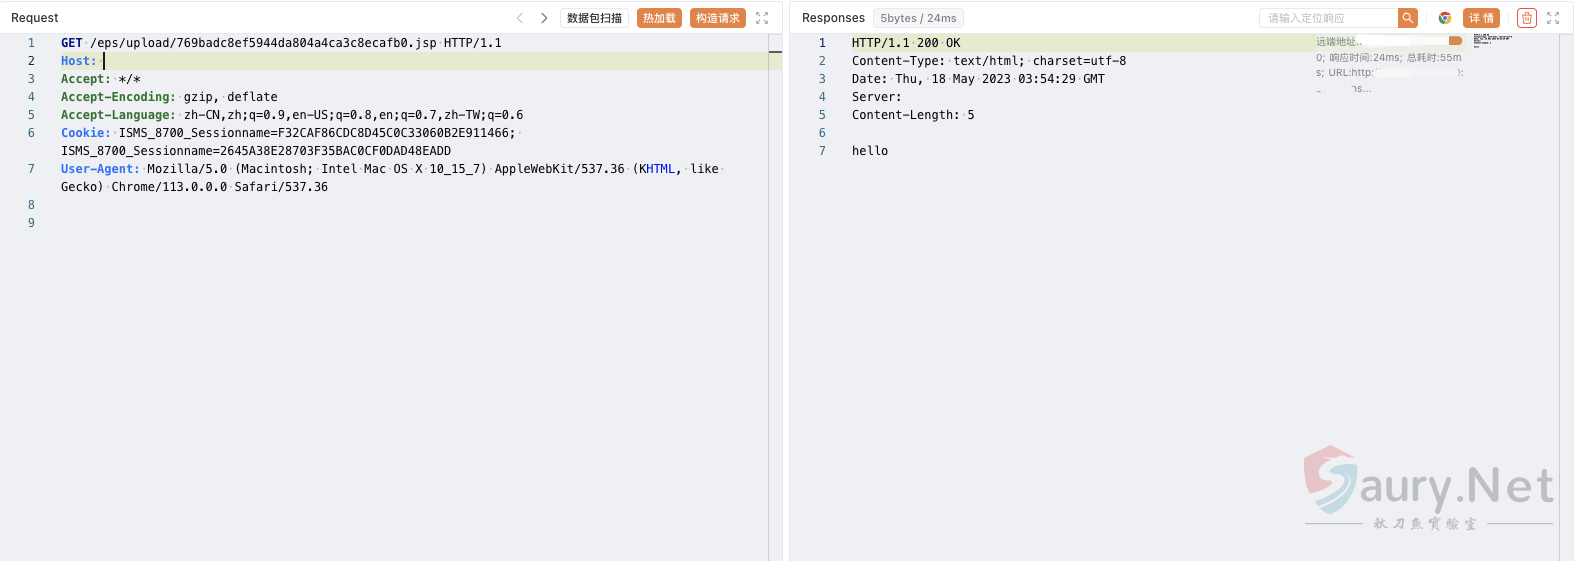Expand the Request panel to fullscreen
1584x561 pixels.
coord(762,18)
